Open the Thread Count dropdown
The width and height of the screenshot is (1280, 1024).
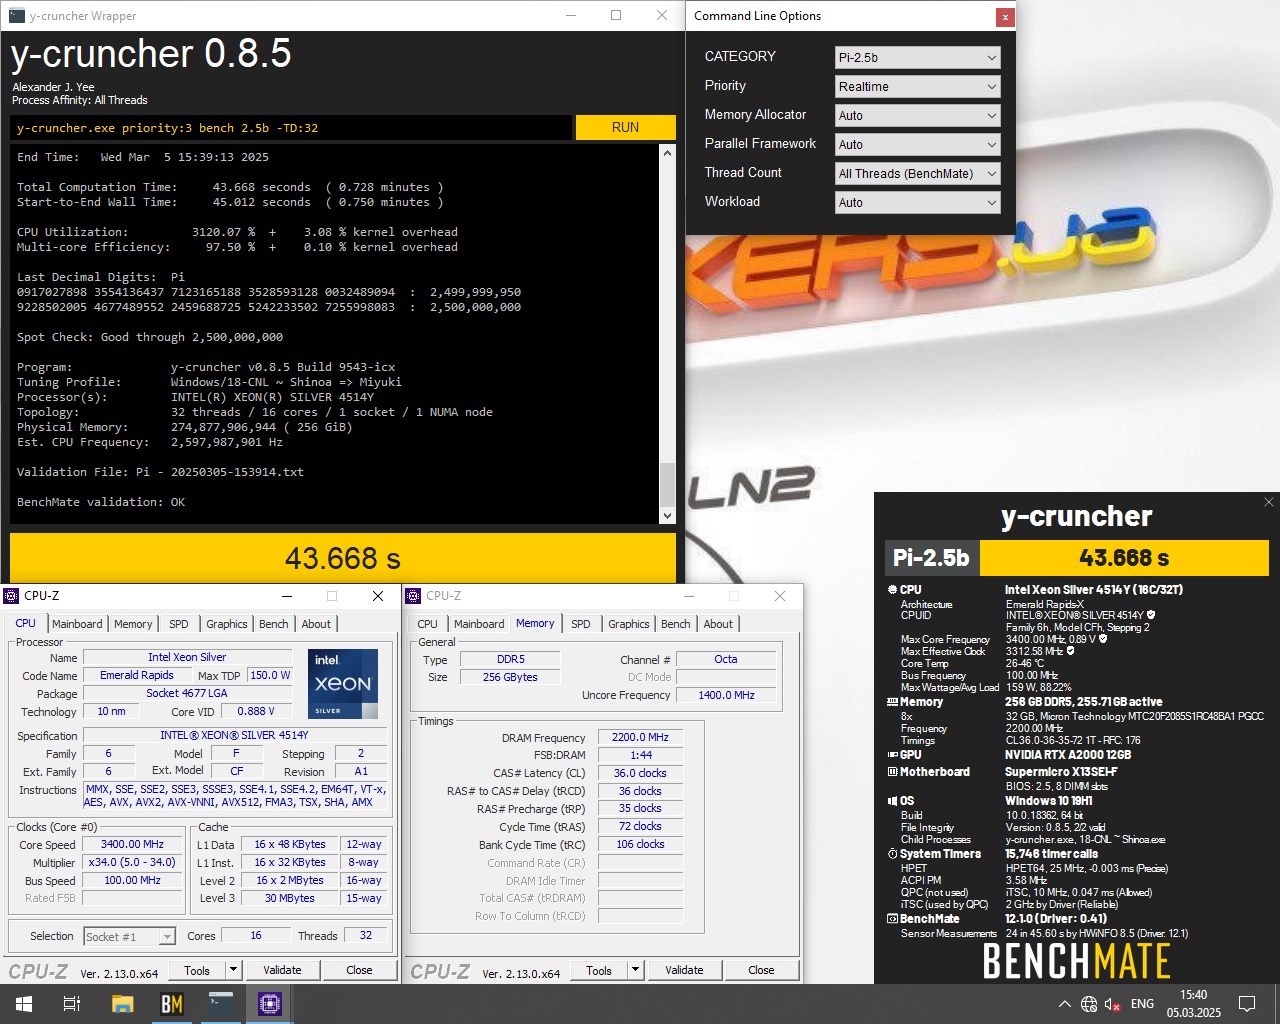(x=917, y=174)
